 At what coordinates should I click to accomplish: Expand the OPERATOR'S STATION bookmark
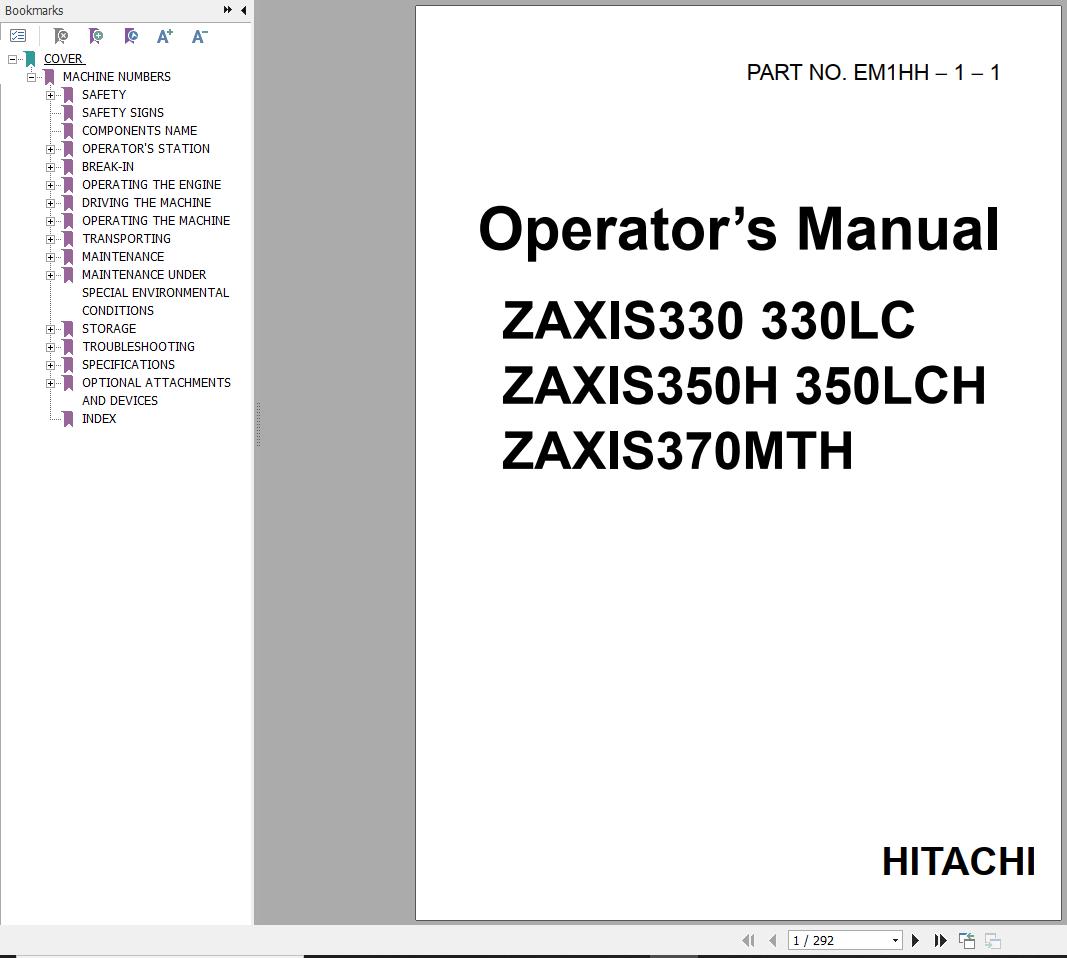(x=50, y=149)
